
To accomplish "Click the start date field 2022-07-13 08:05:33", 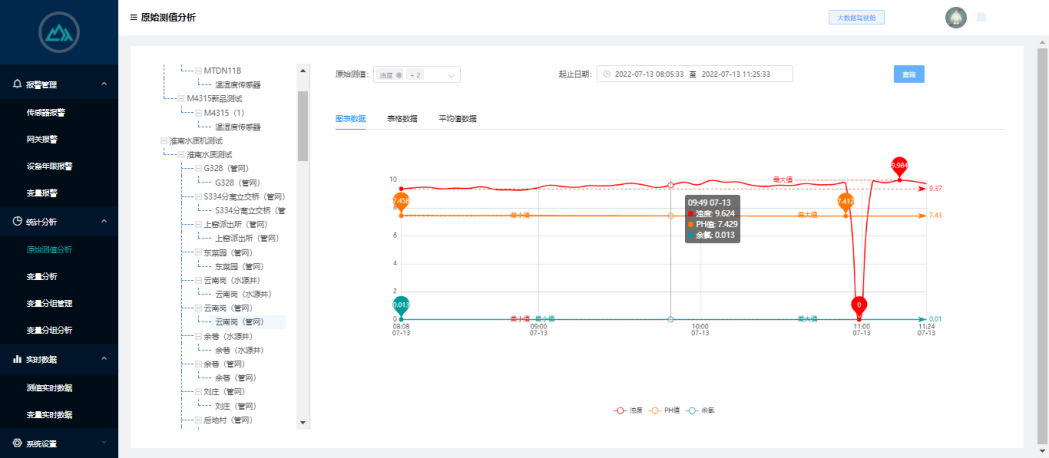I will coord(648,74).
